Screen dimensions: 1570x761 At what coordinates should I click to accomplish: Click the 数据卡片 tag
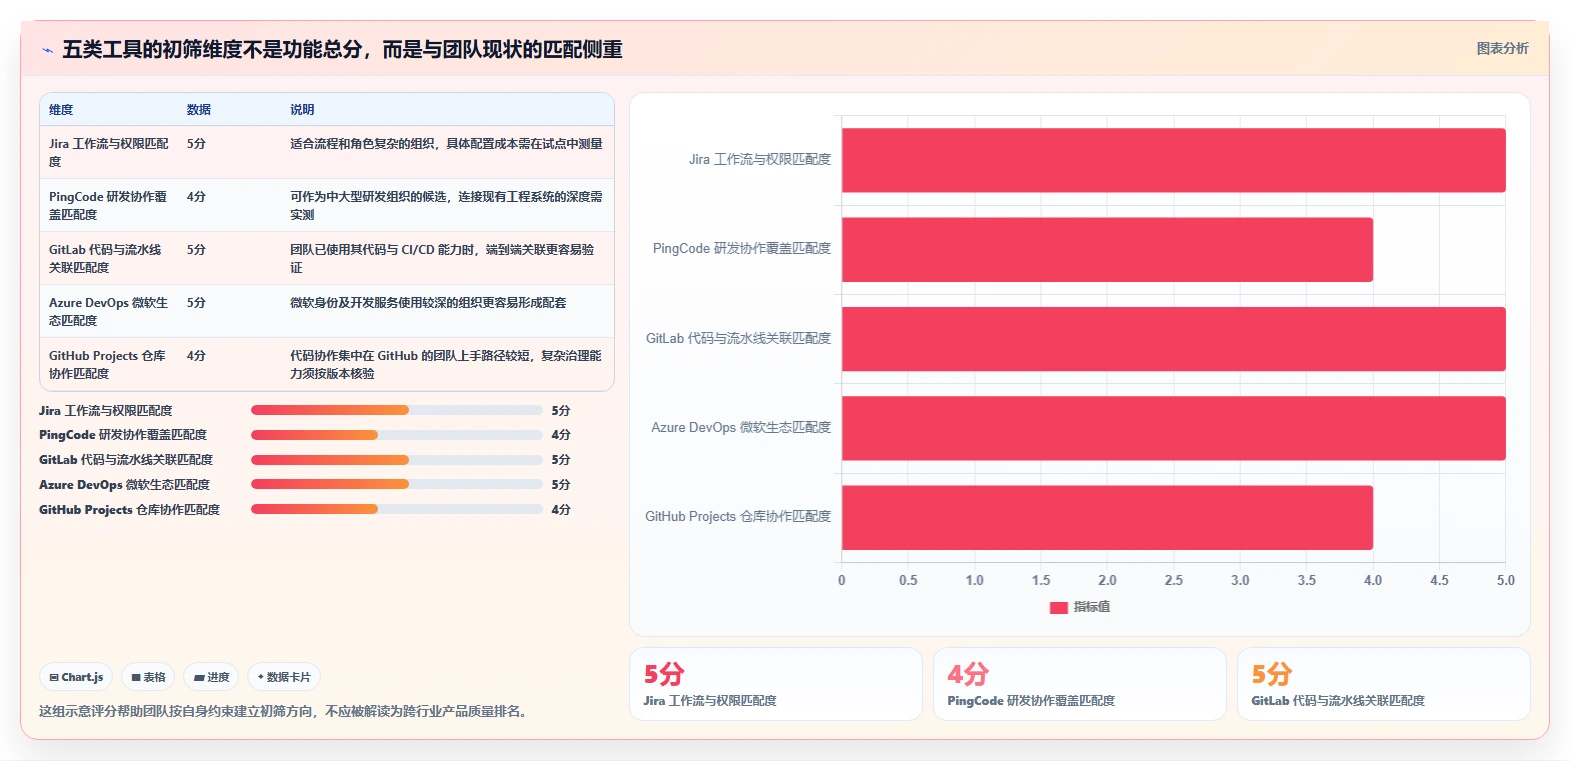tap(284, 677)
